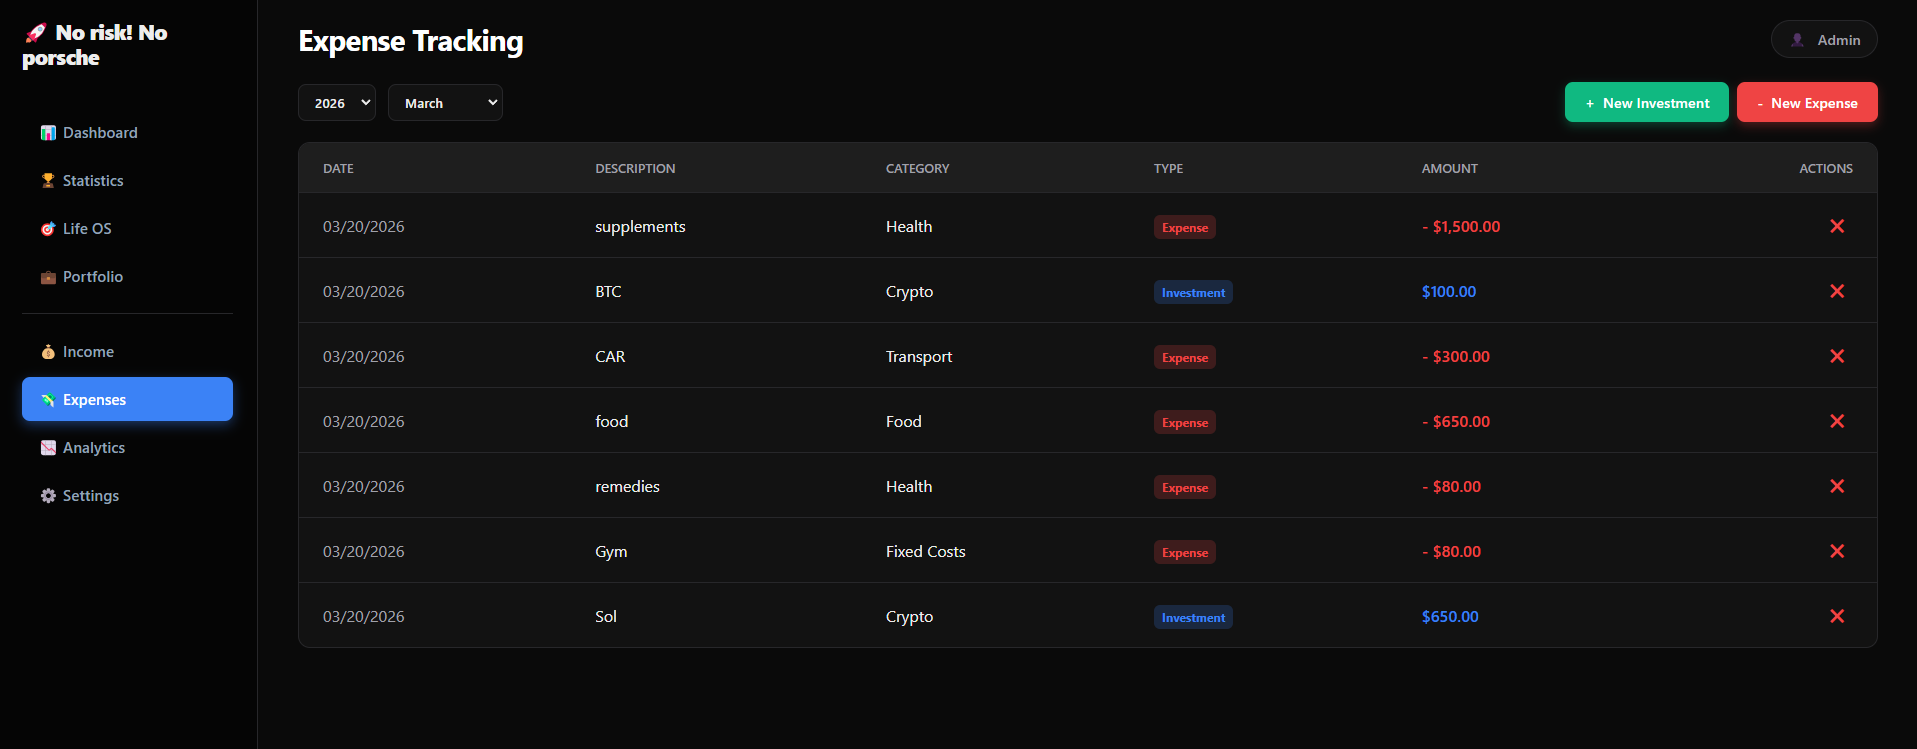Open Analytics from the sidebar

pyautogui.click(x=93, y=448)
